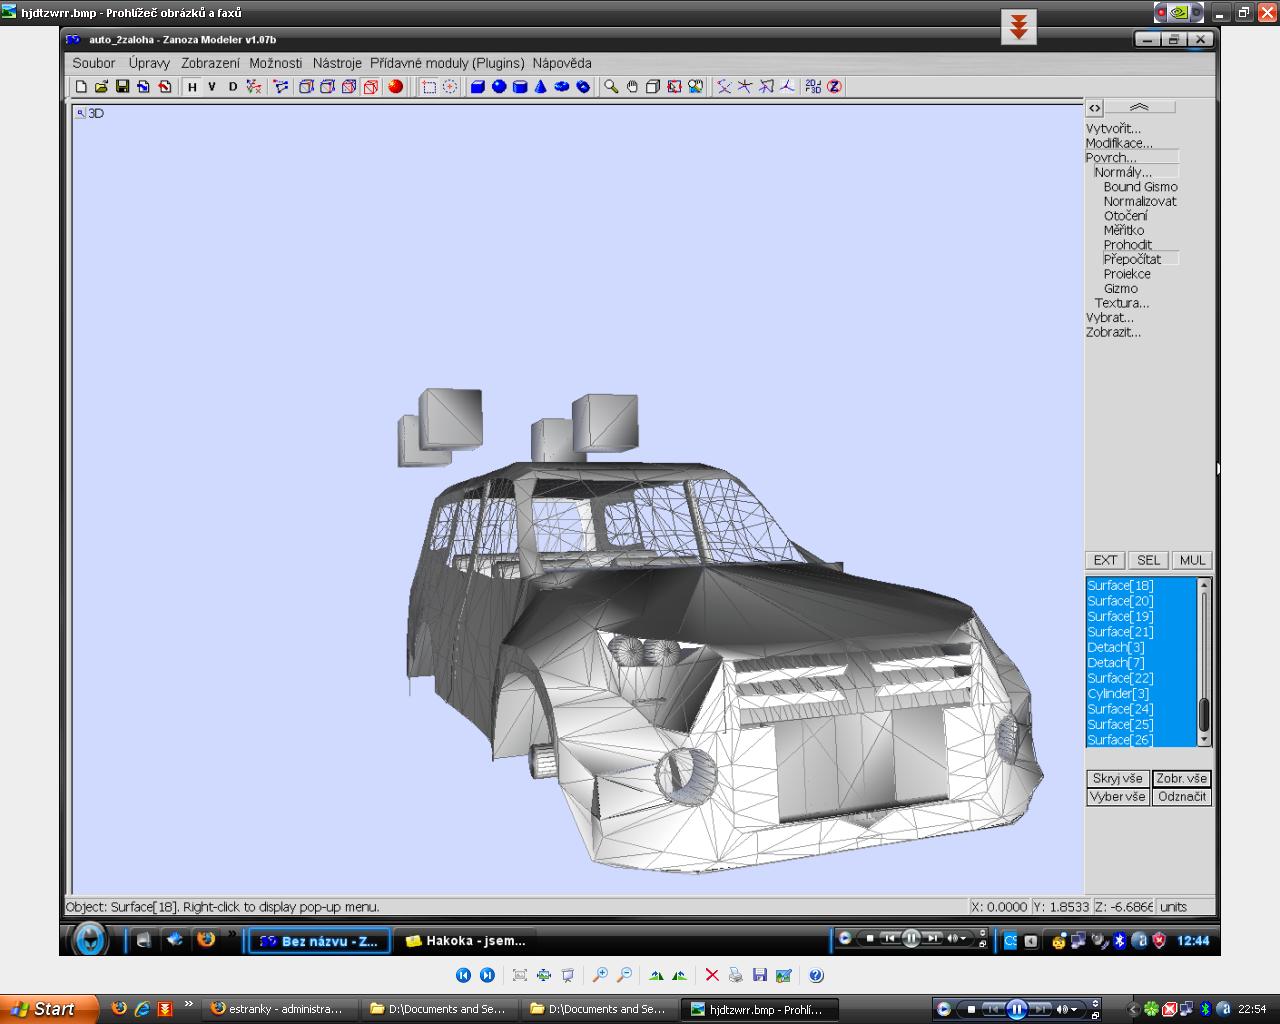Expand the Modifikace... panel section
1280x1024 pixels.
tap(1119, 143)
